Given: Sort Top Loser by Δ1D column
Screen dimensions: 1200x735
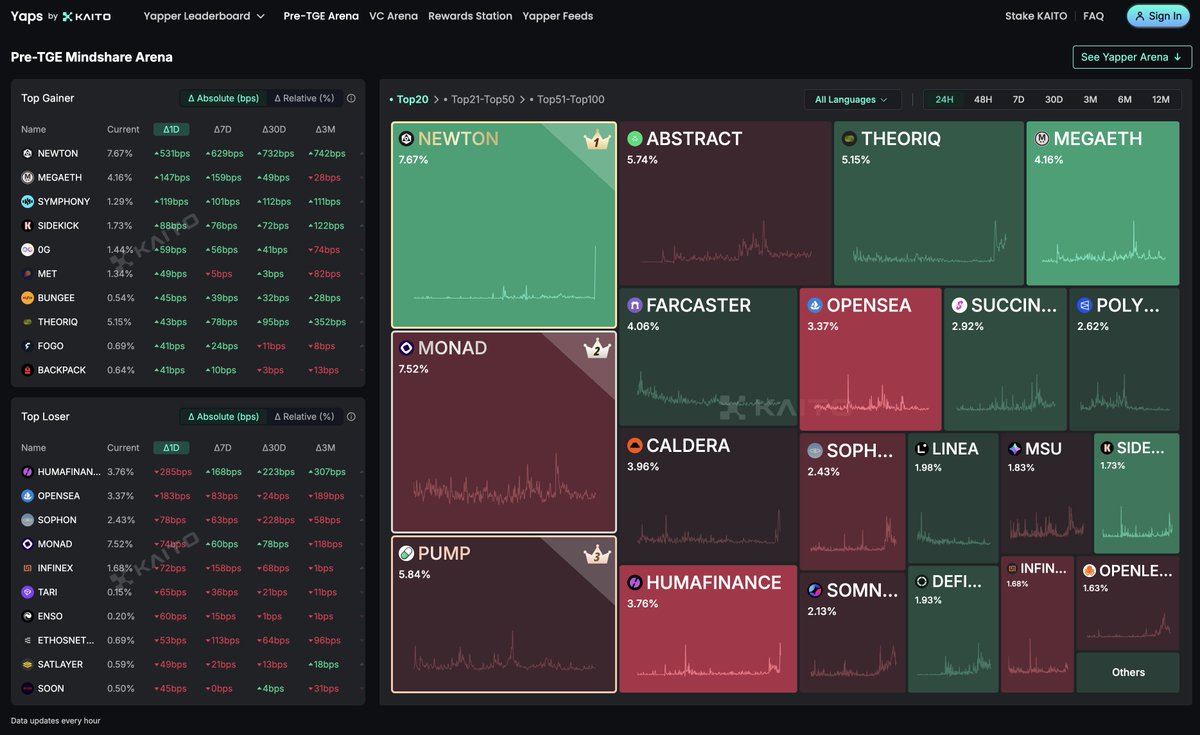Looking at the screenshot, I should point(172,448).
